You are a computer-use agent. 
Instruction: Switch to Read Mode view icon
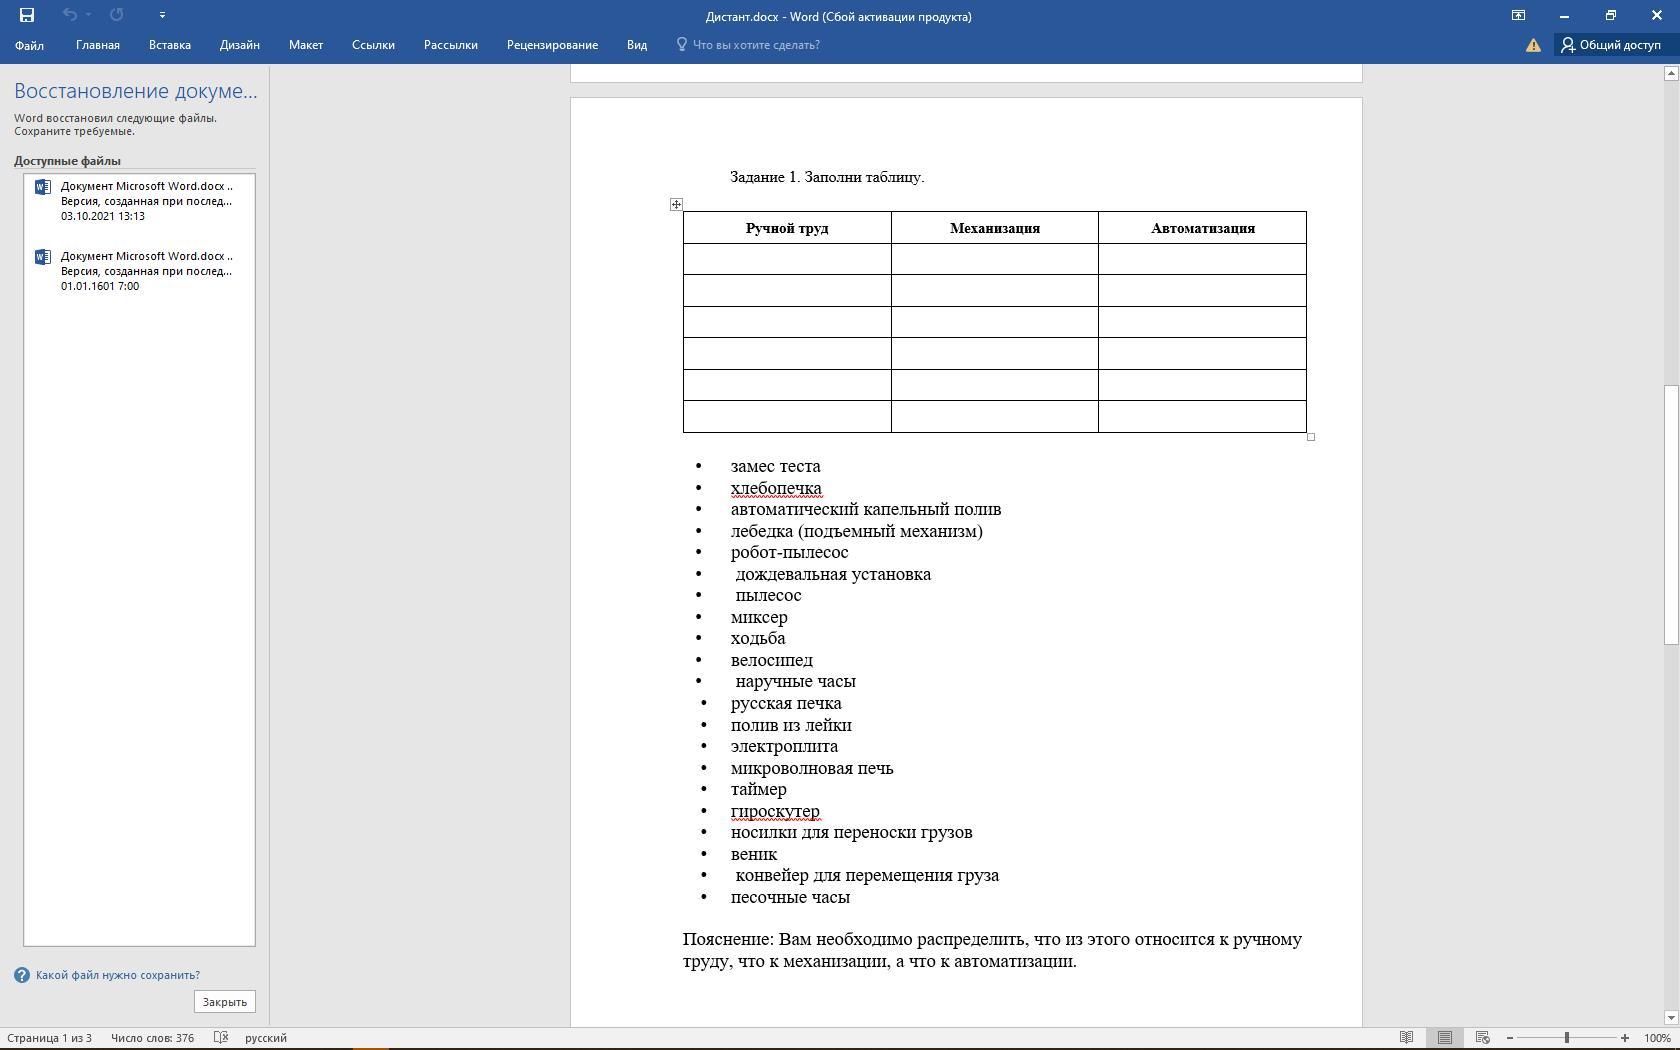pyautogui.click(x=1406, y=1038)
